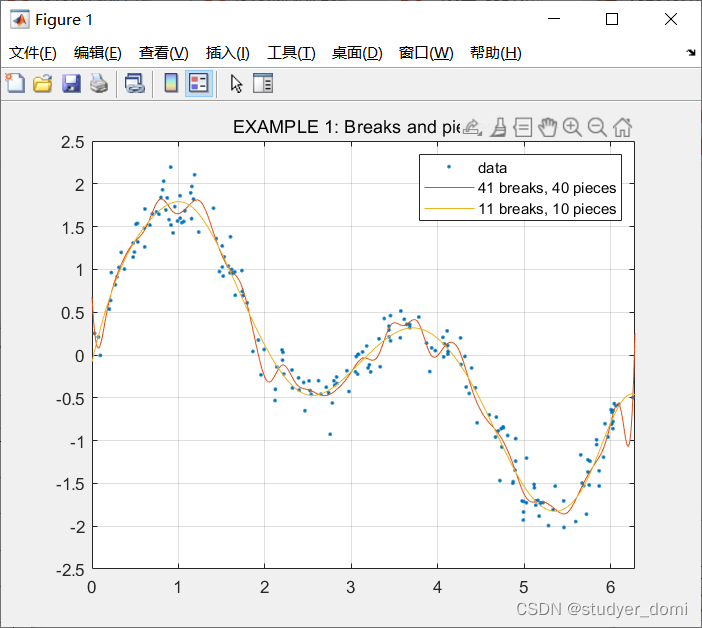Dock the figure with the corner arrow
The image size is (702, 628).
click(x=691, y=52)
